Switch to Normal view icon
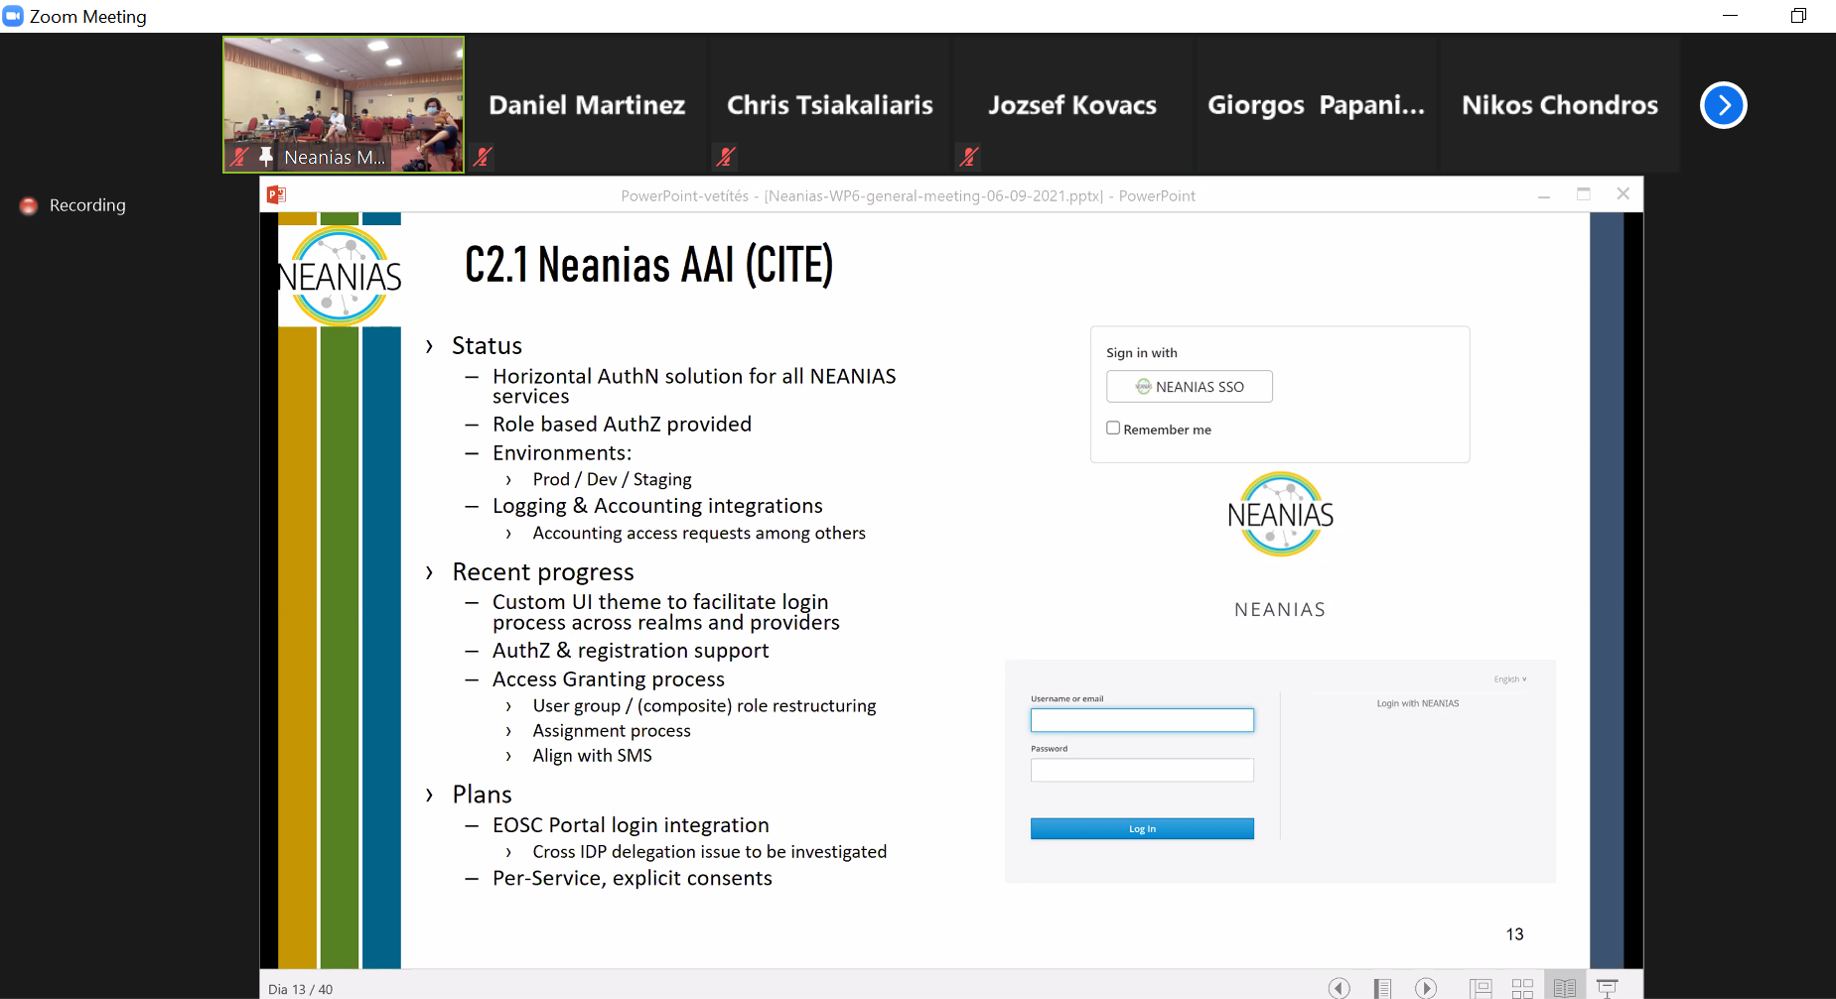The width and height of the screenshot is (1836, 999). tap(1481, 988)
